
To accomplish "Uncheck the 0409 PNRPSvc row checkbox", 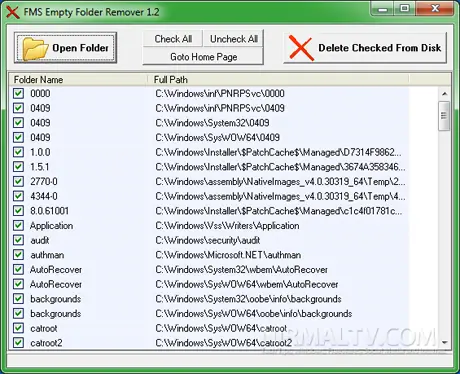I will (18, 108).
